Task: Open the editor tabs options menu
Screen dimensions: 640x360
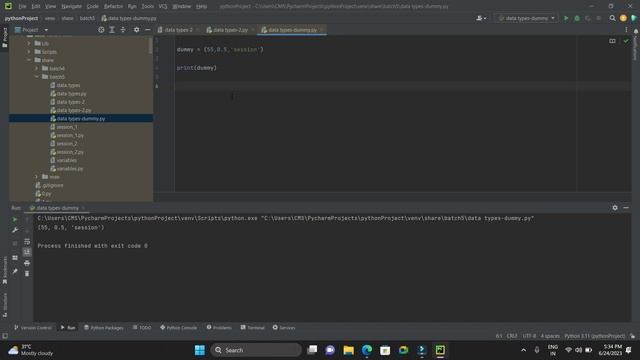Action: click(x=626, y=30)
